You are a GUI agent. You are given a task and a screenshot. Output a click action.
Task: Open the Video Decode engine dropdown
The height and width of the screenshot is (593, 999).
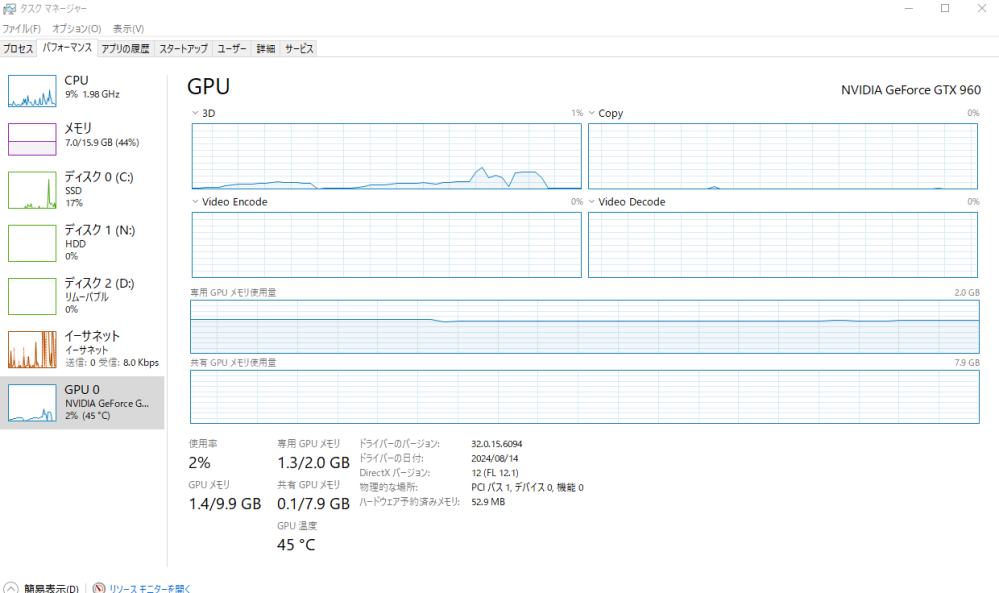(592, 201)
